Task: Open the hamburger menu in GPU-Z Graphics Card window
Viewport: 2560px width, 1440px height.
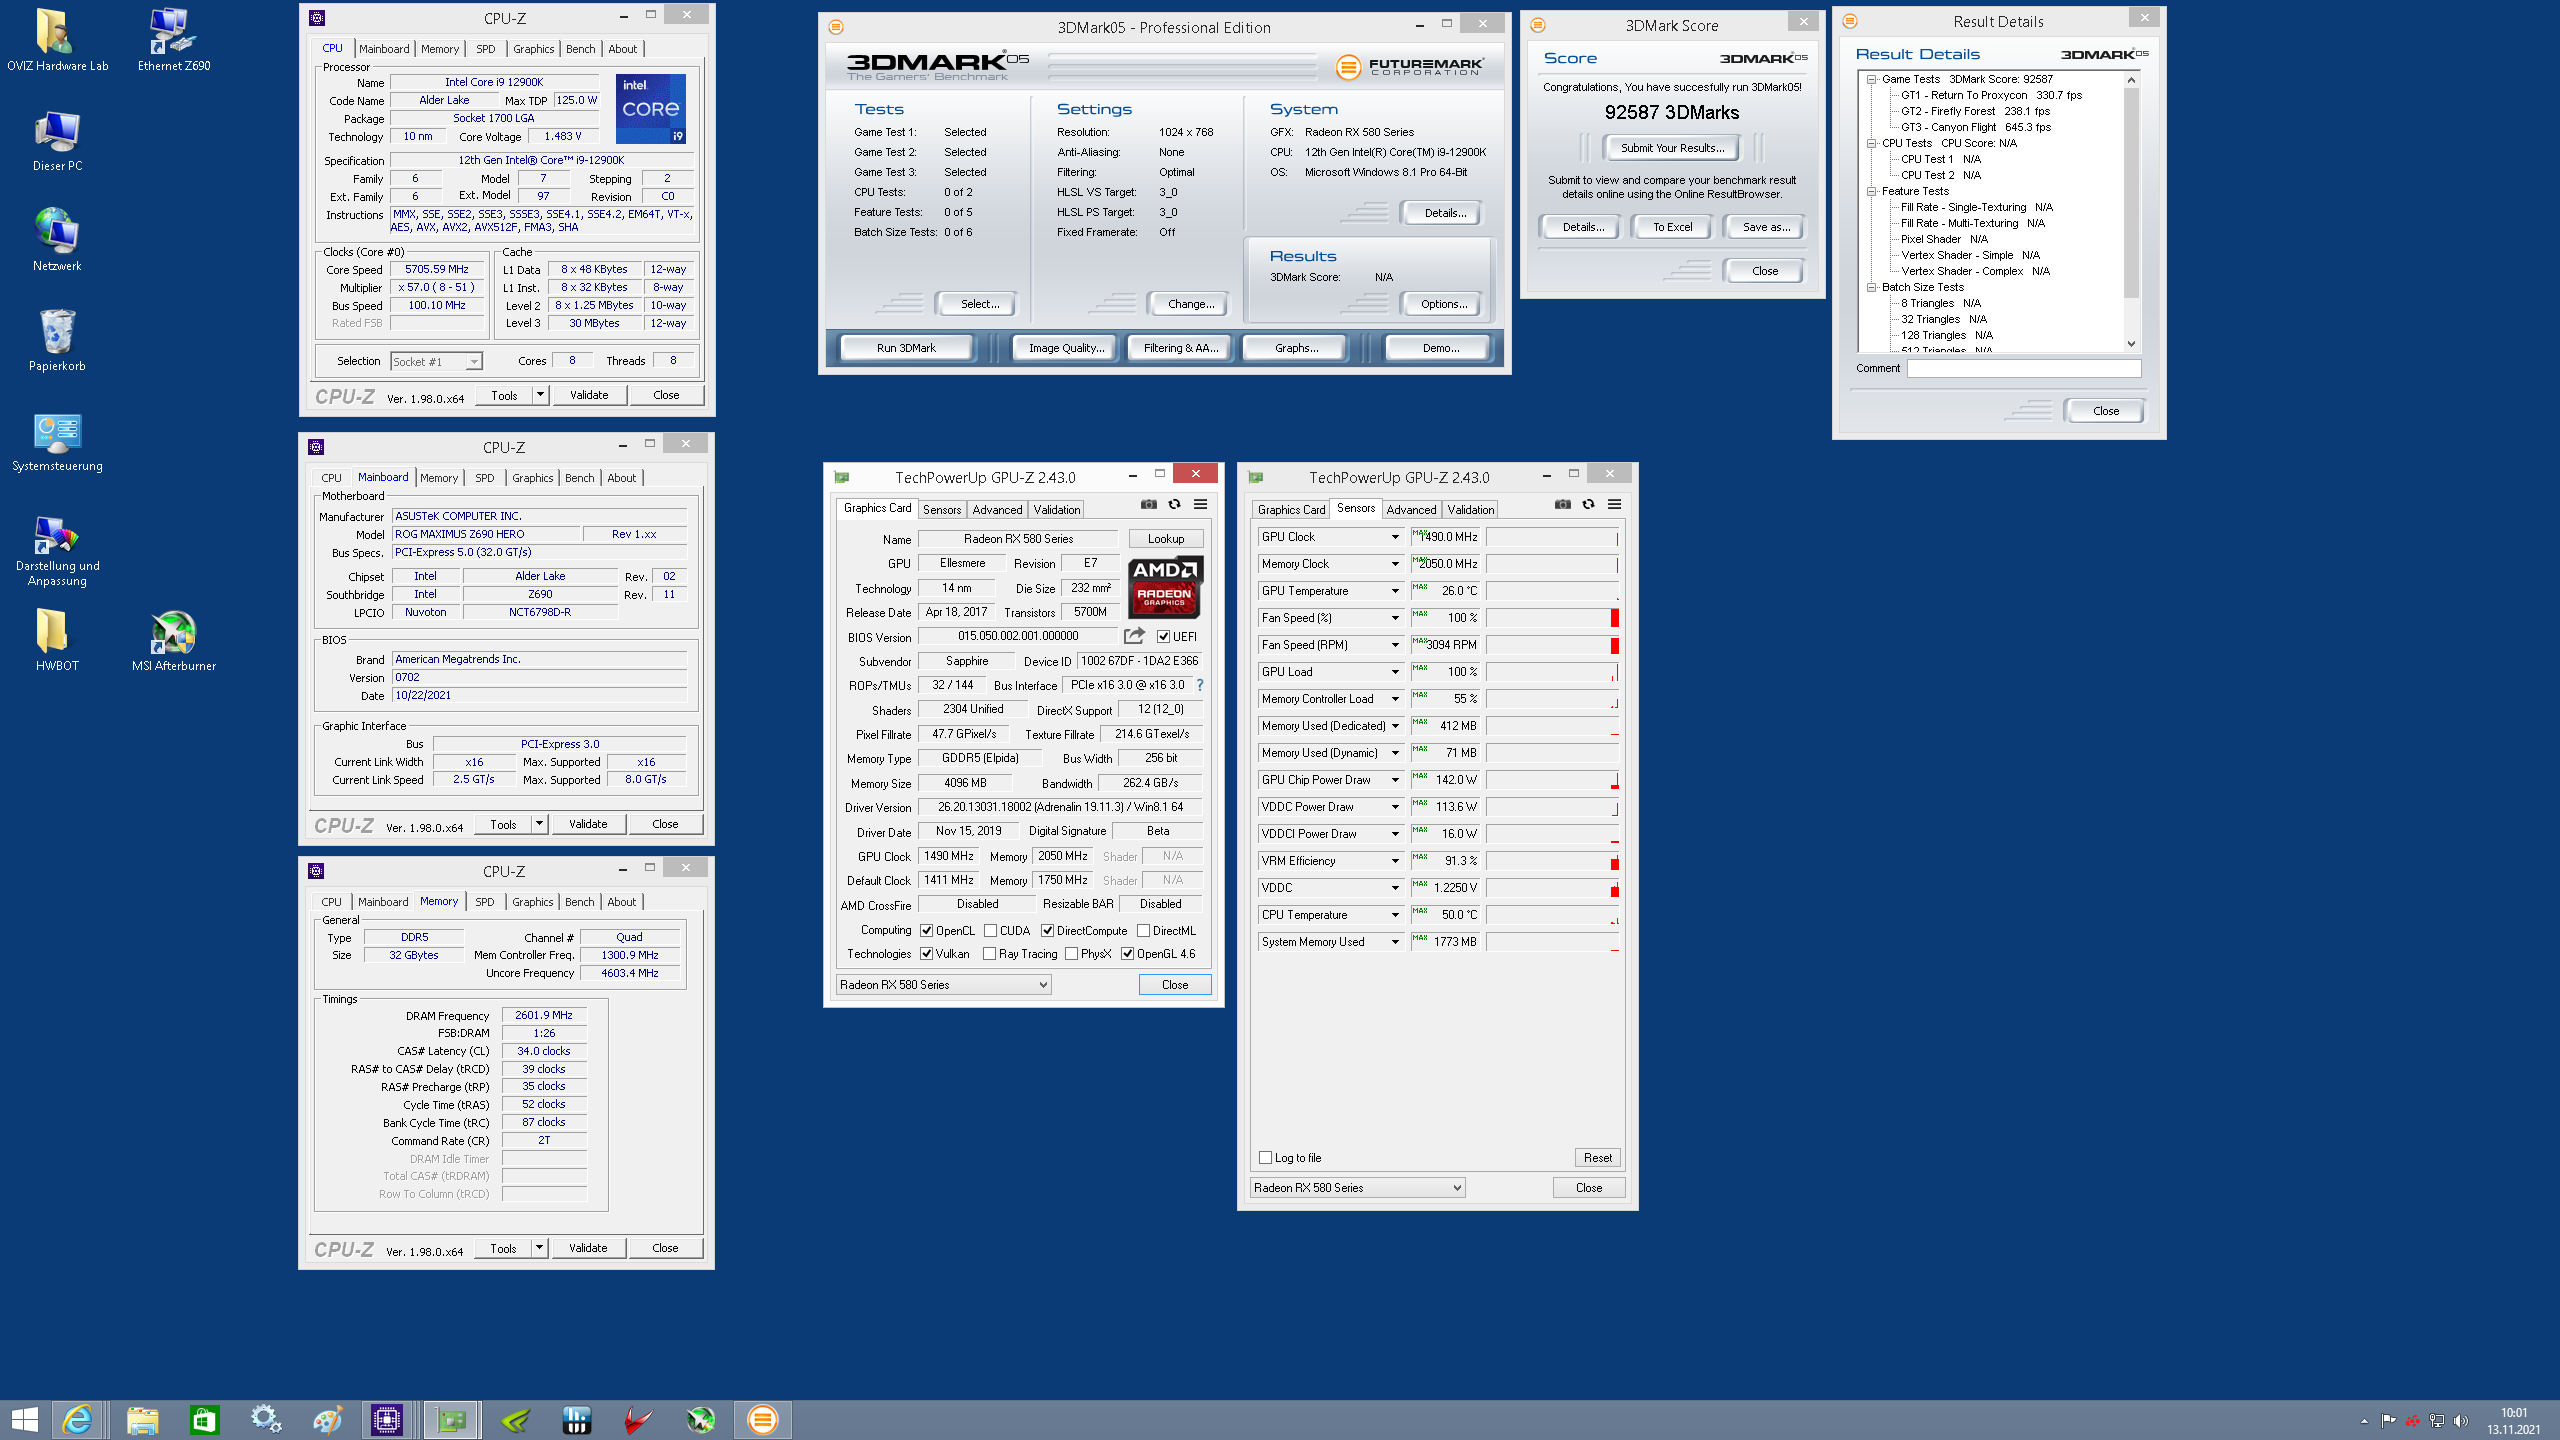Action: tap(1201, 504)
